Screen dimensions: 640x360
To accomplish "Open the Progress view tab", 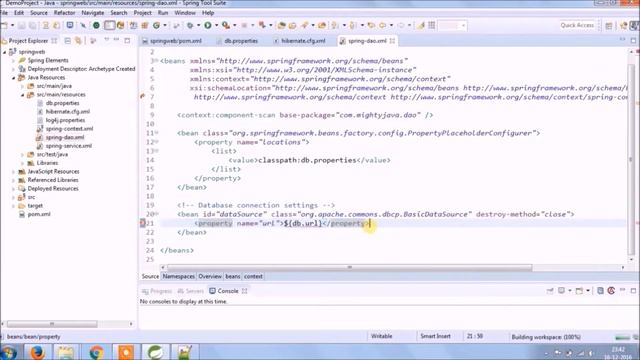I will pos(157,291).
